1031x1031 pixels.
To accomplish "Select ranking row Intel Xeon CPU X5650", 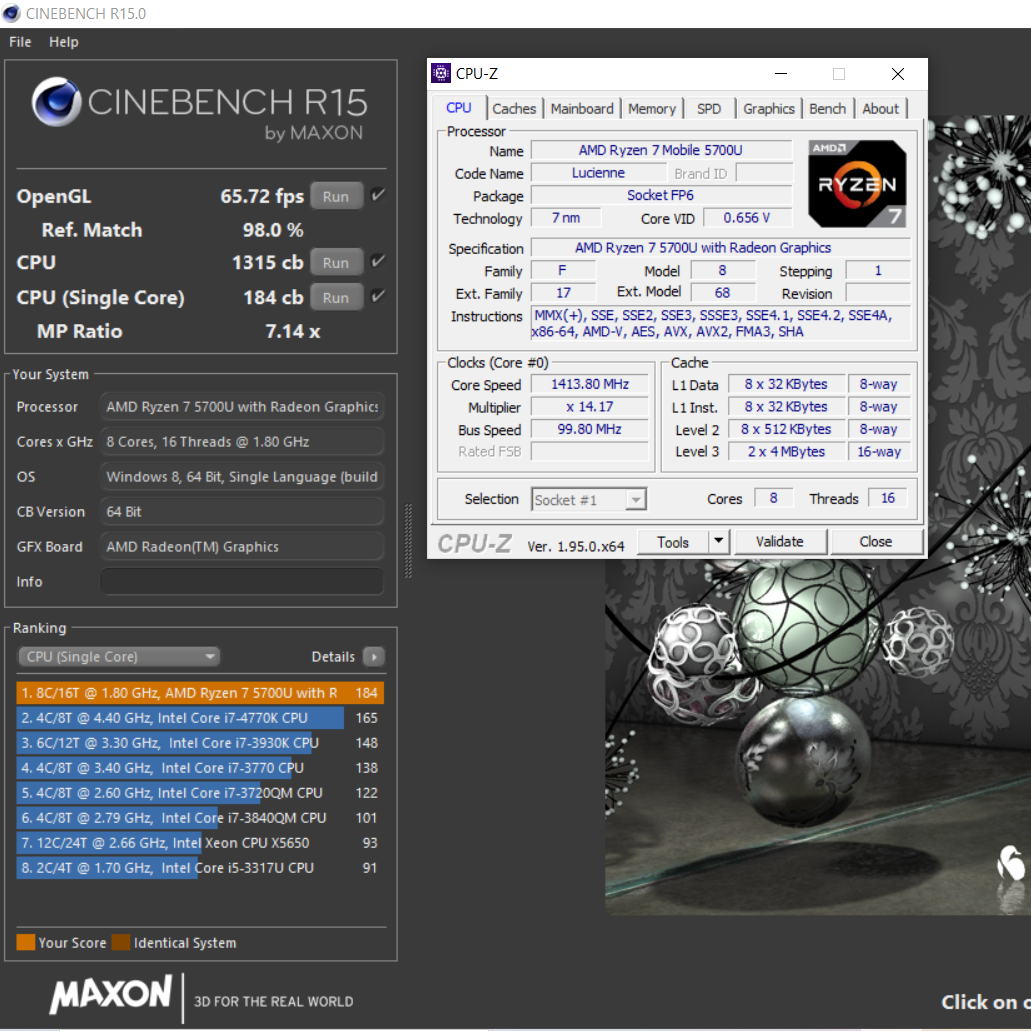I will tap(200, 842).
